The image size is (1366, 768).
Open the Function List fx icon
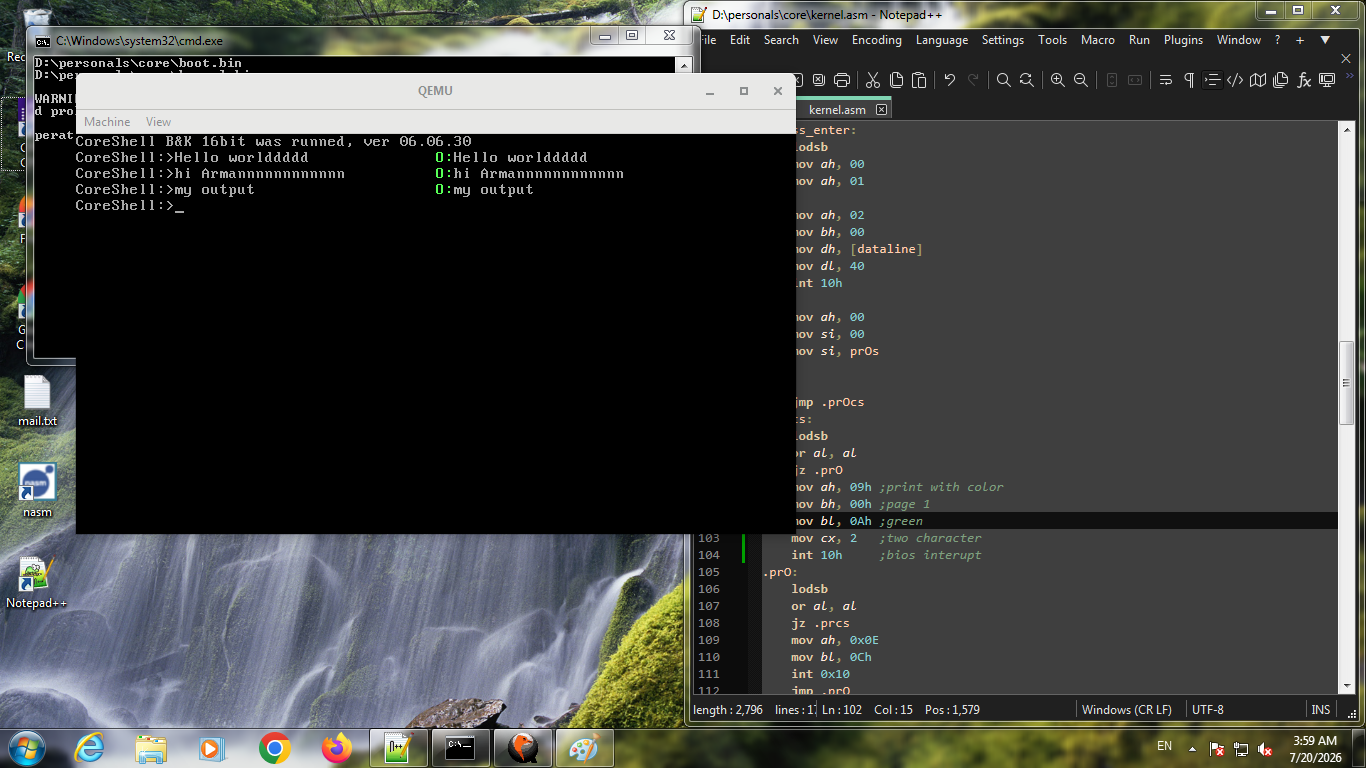1304,80
